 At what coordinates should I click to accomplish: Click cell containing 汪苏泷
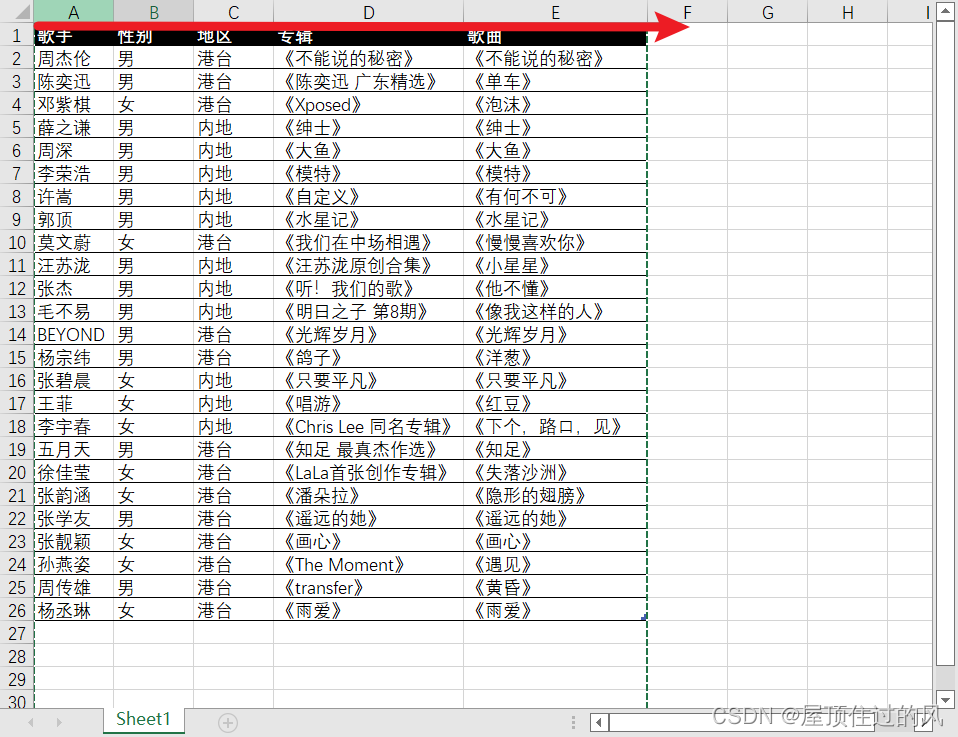(x=74, y=266)
